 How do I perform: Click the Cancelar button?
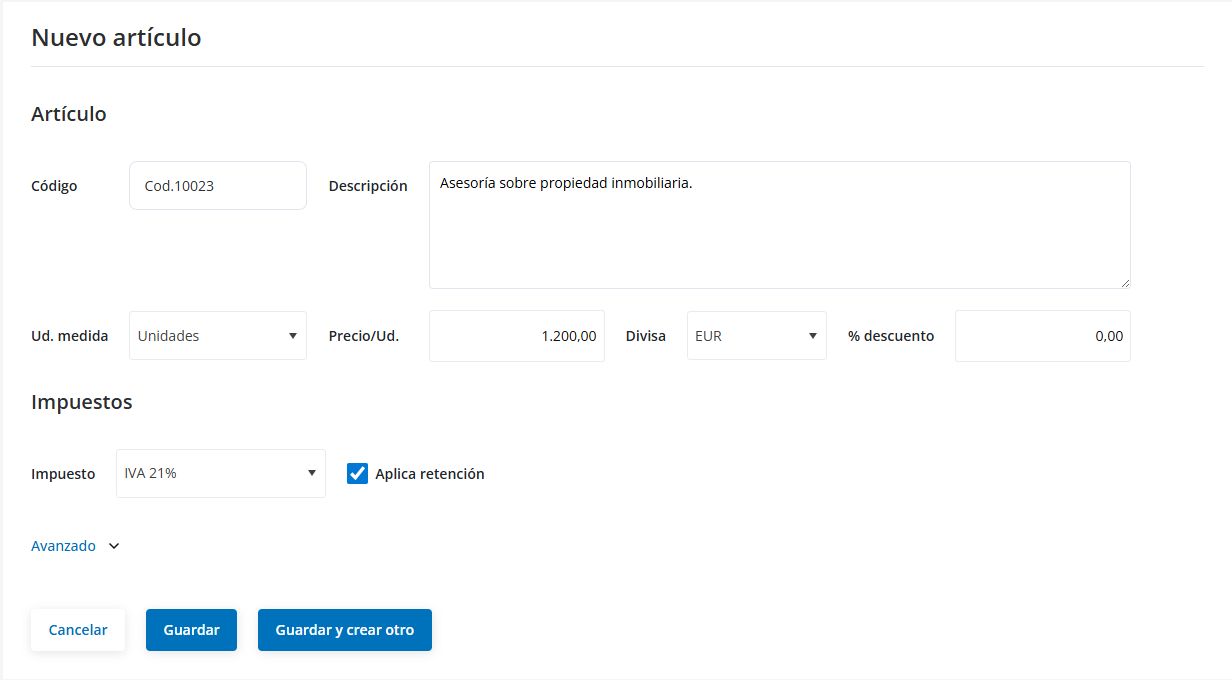(x=78, y=630)
